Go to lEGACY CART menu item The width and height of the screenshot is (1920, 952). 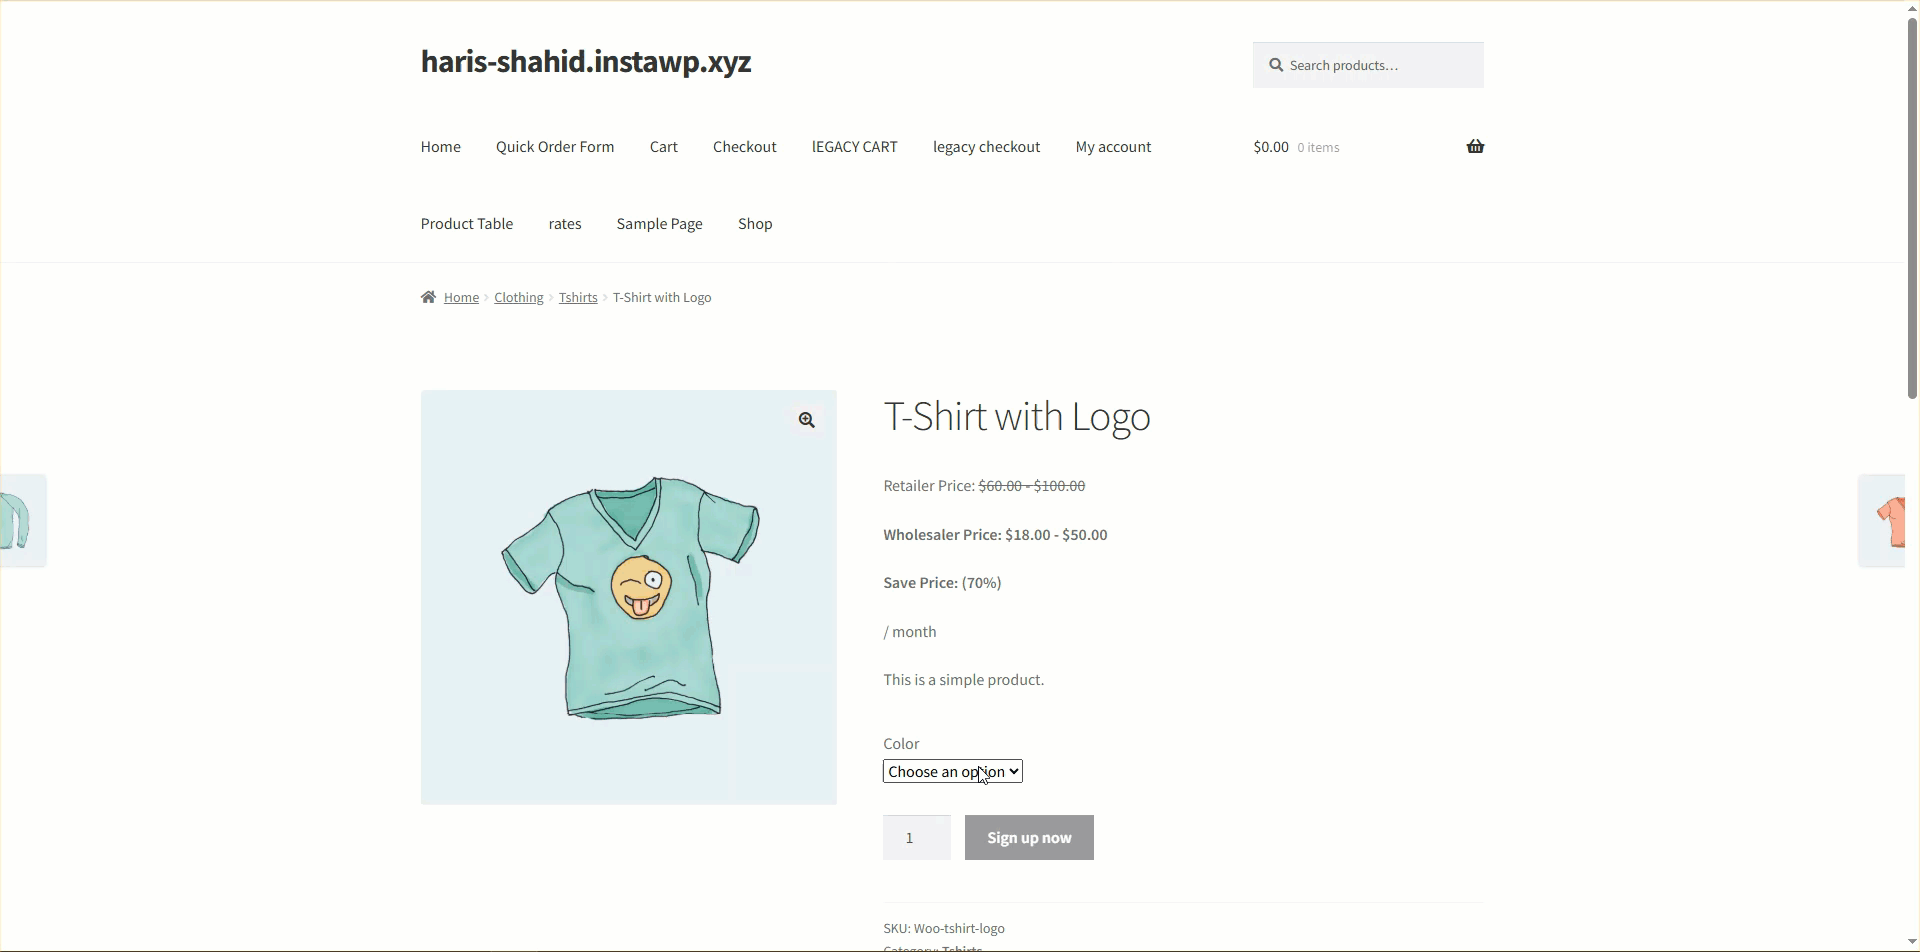pos(855,147)
